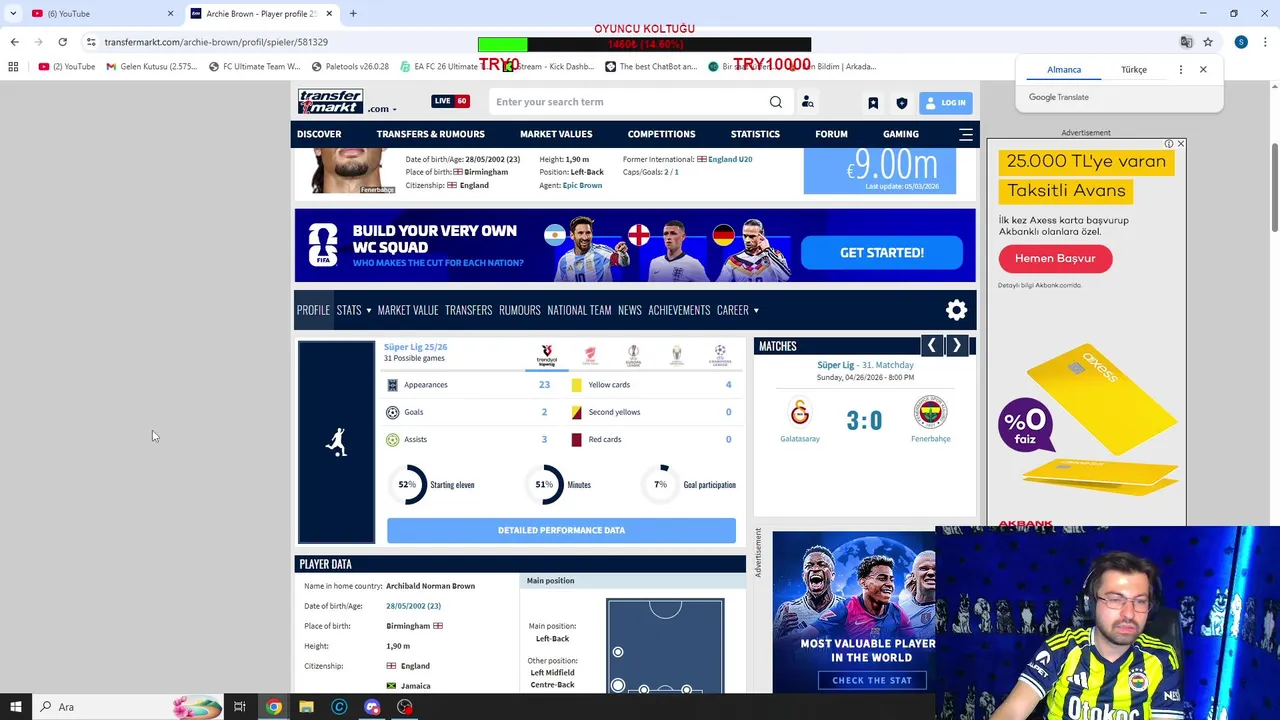Click DETAILED PERFORMANCE DATA button
1280x720 pixels.
click(x=561, y=530)
